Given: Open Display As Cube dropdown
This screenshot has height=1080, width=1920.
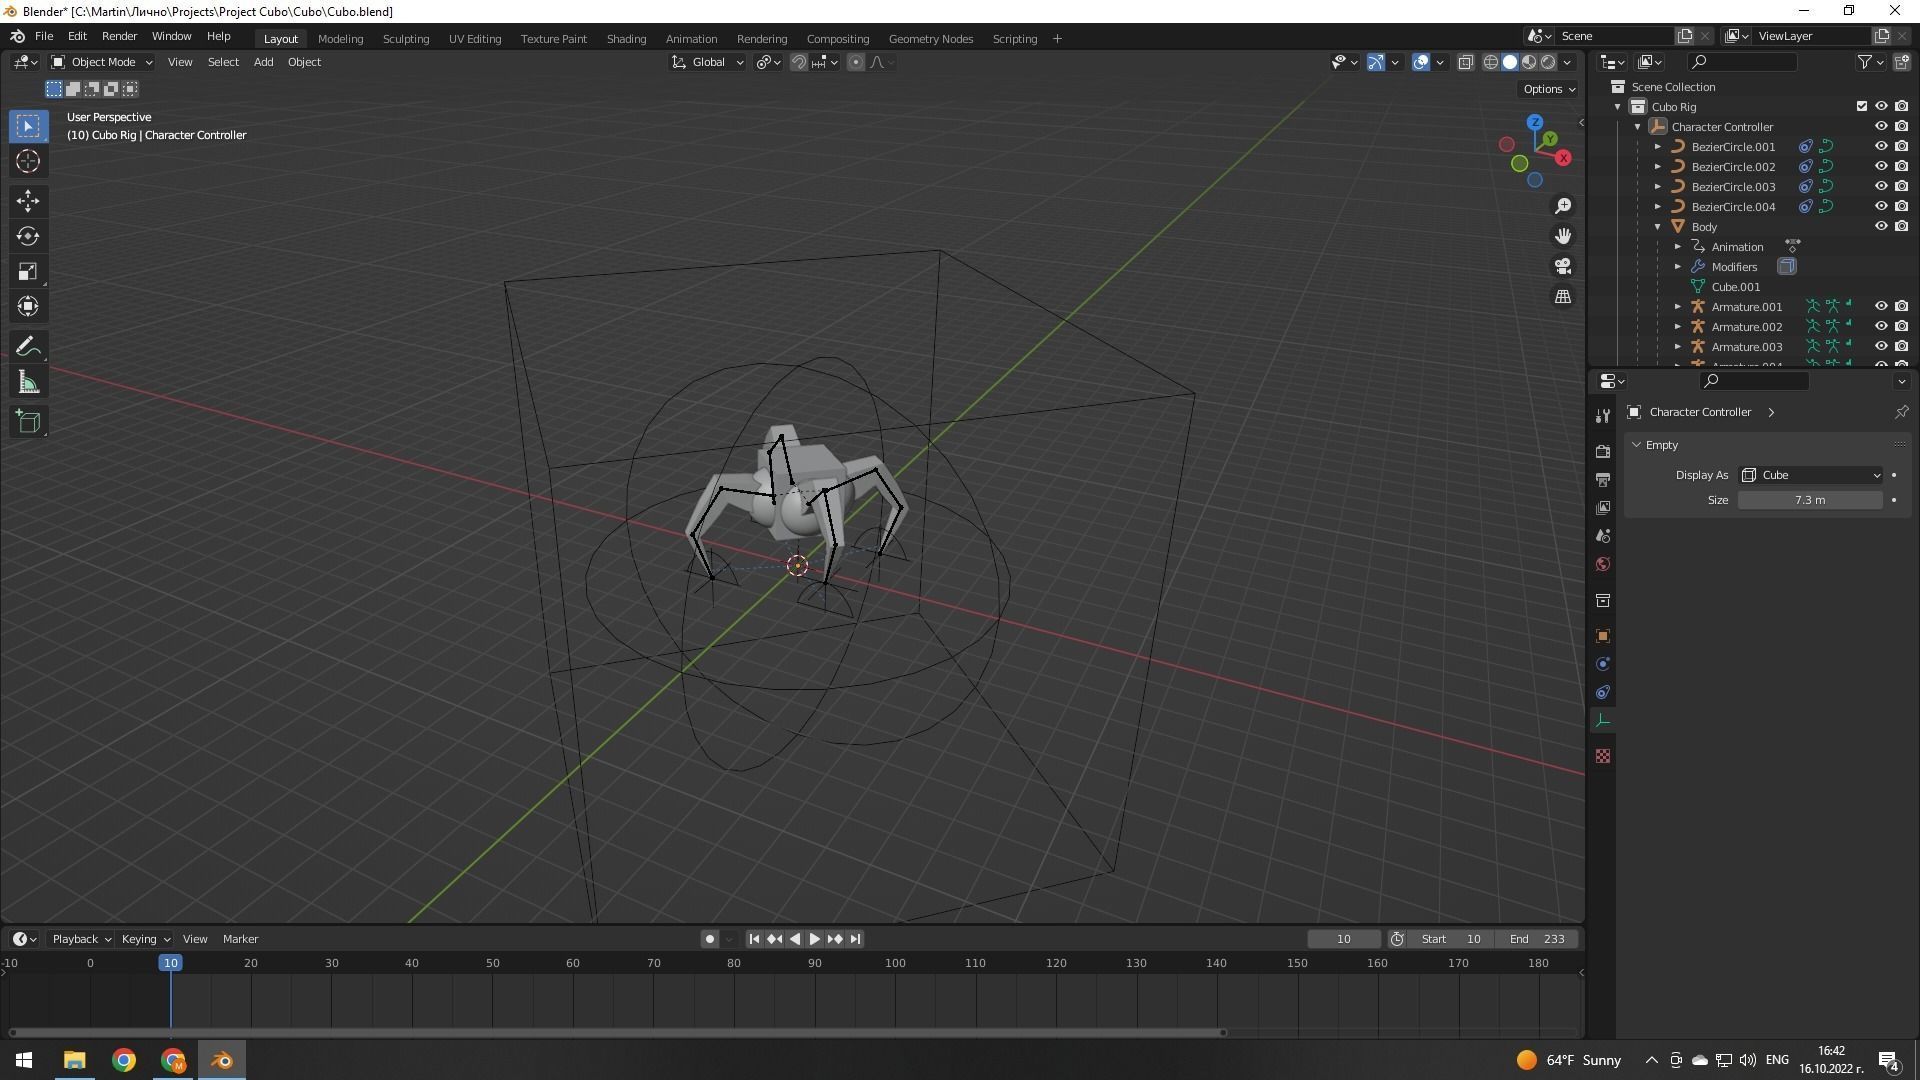Looking at the screenshot, I should (1811, 475).
